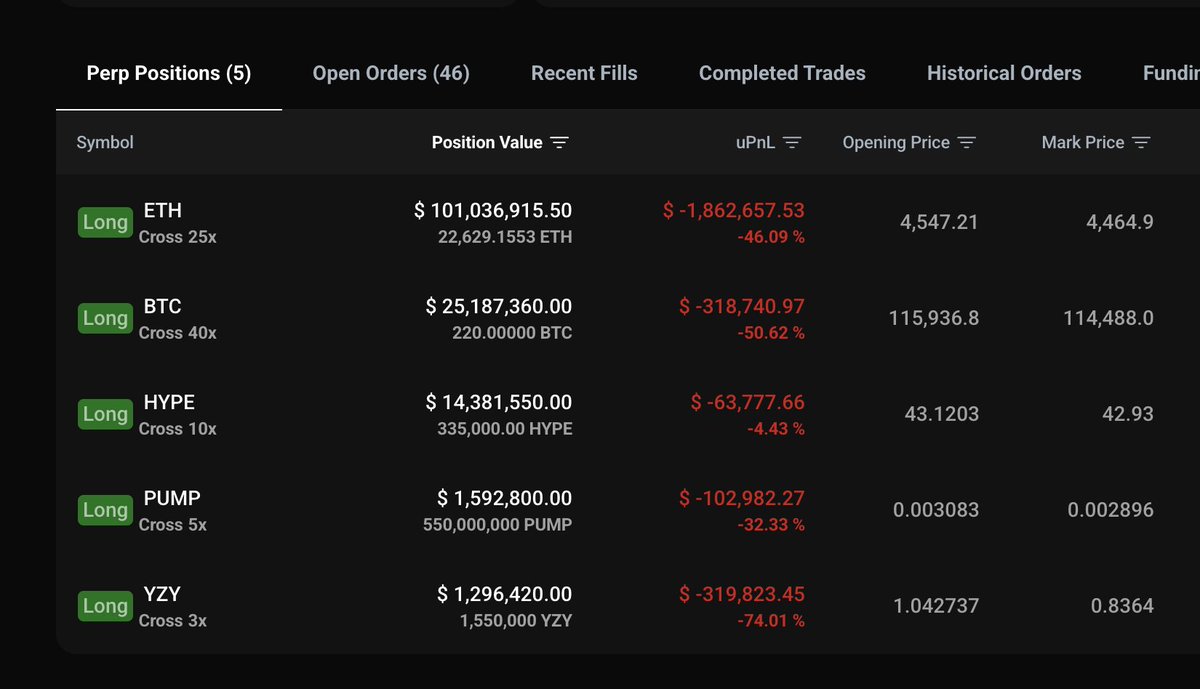Click the PUMP Long badge

point(105,511)
